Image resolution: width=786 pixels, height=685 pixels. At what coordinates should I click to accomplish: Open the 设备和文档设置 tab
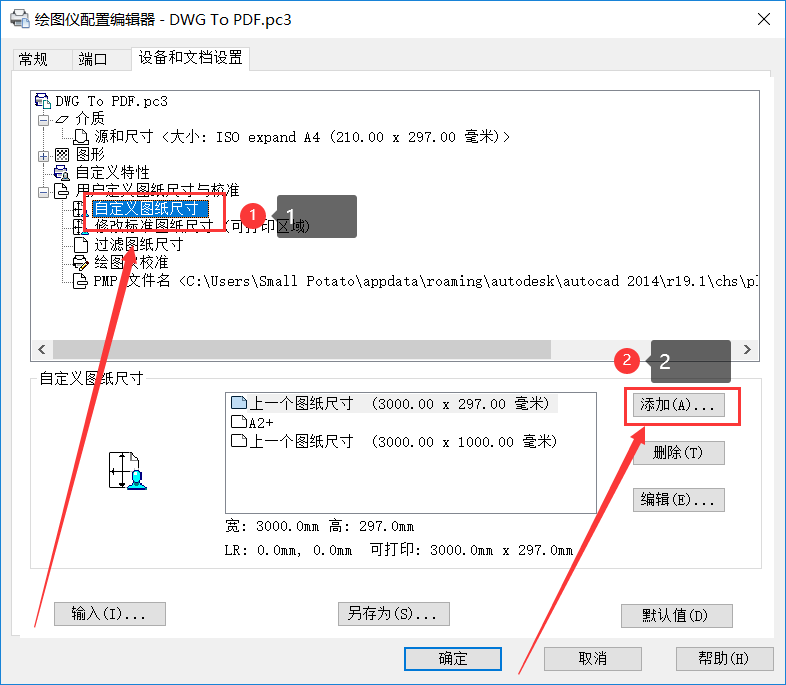190,58
